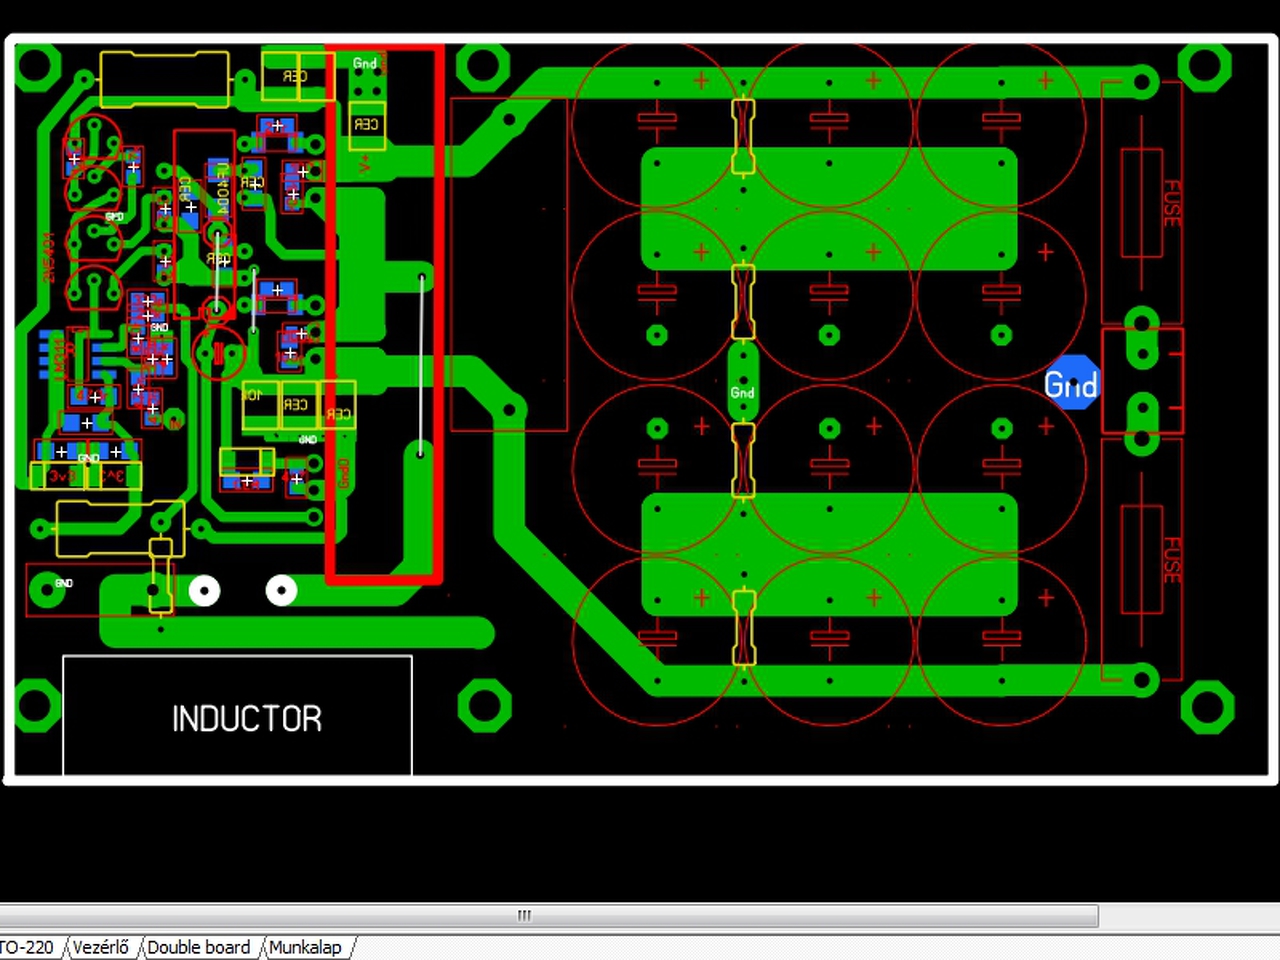This screenshot has width=1280, height=960.
Task: Select the 2N5401 transistor label
Action: (x=49, y=258)
